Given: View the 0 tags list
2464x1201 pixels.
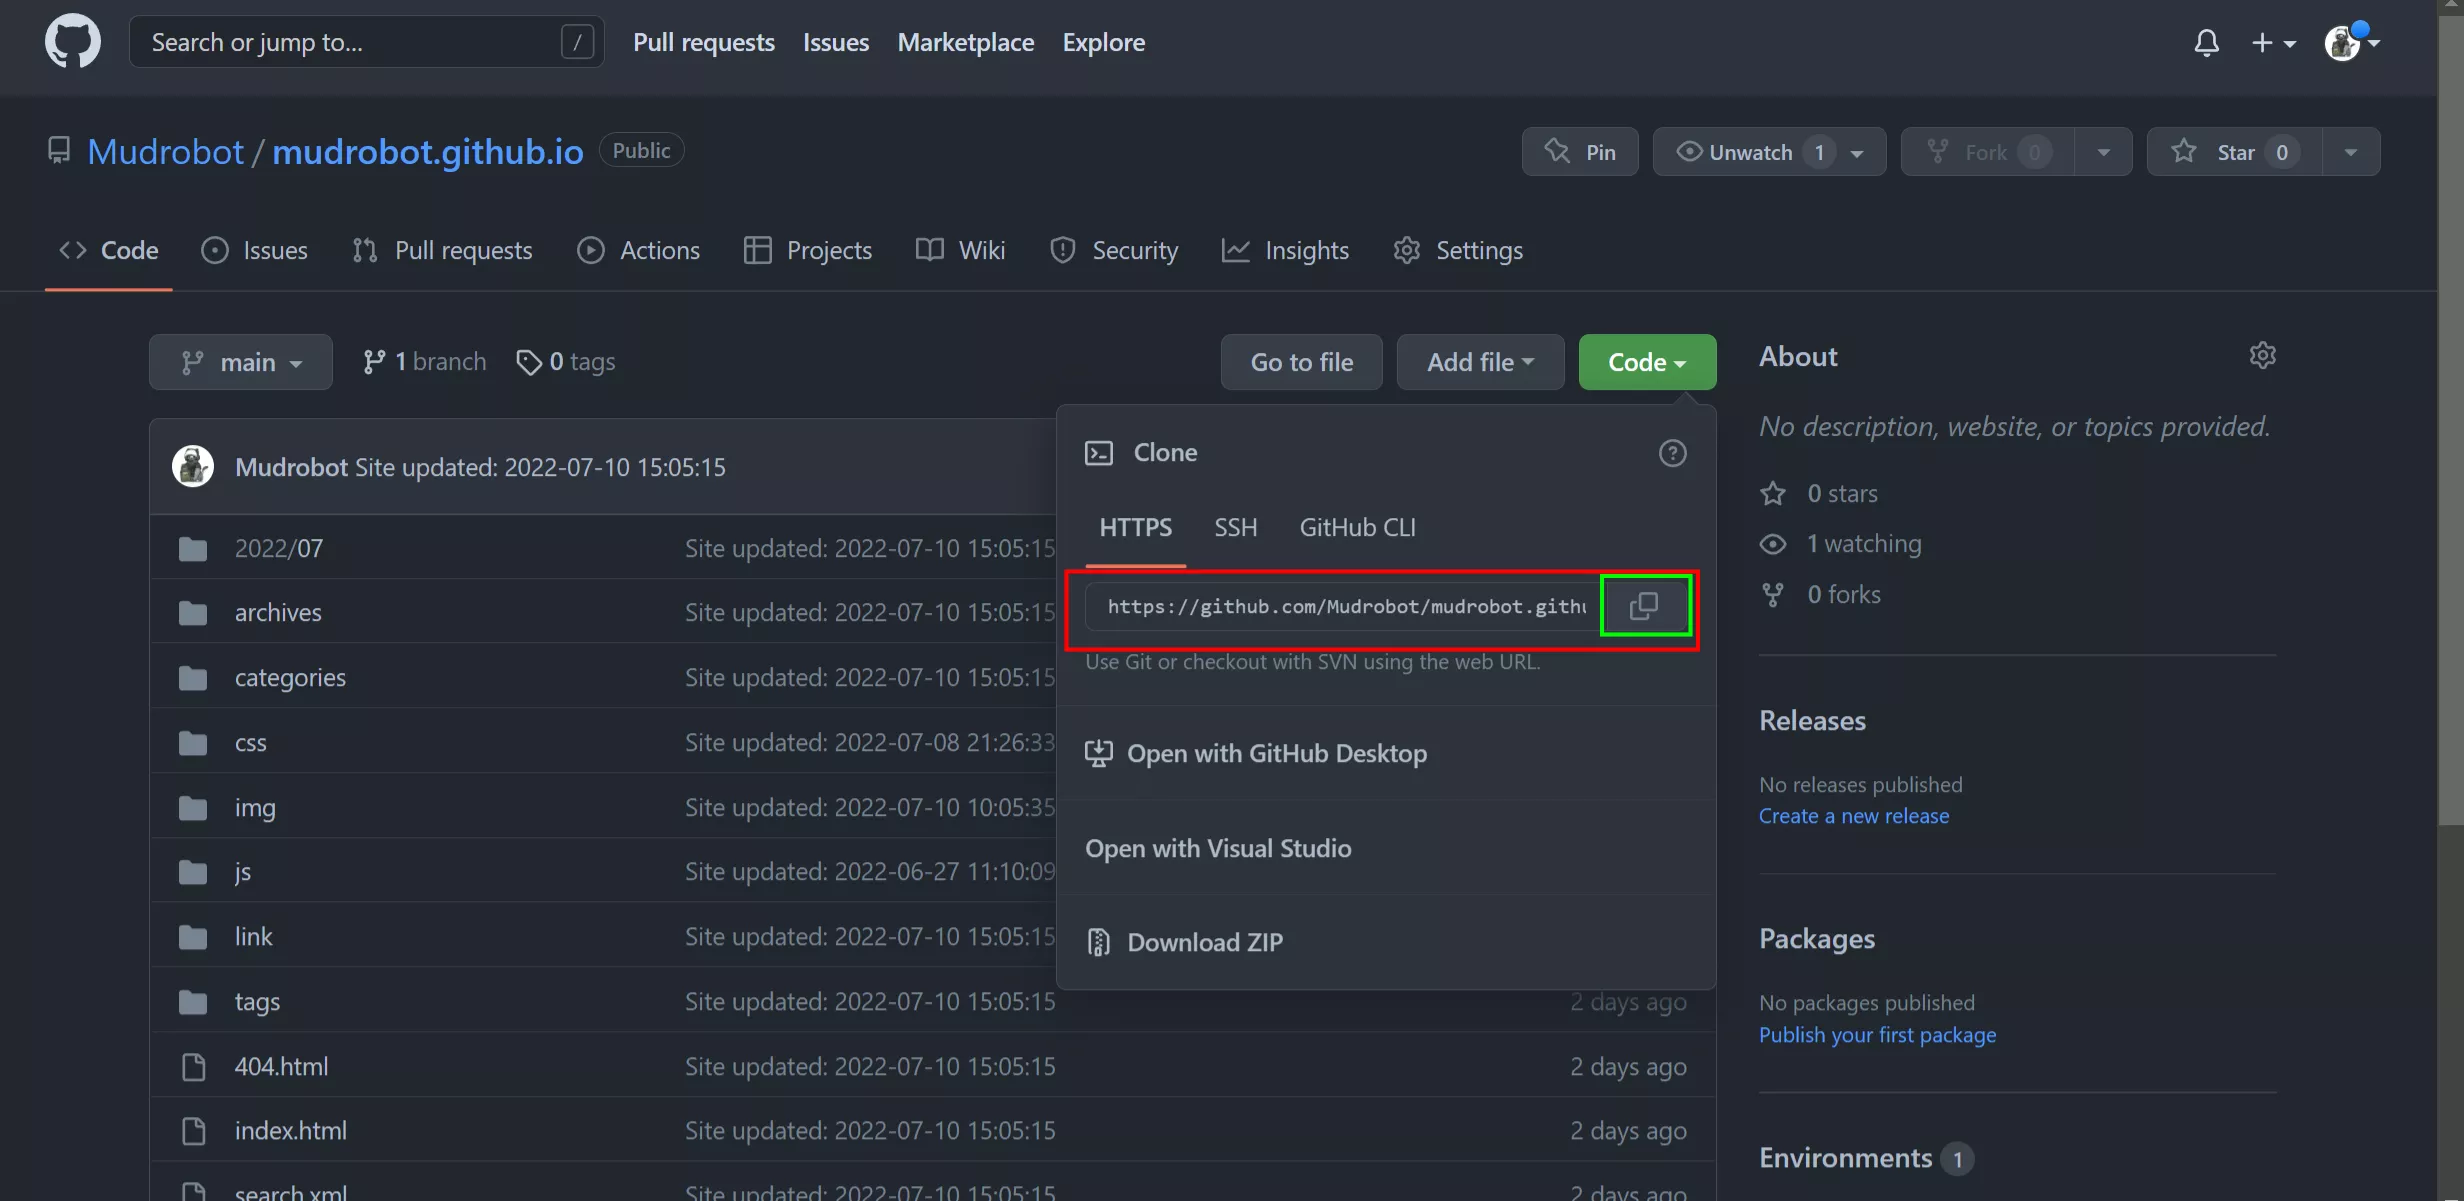Looking at the screenshot, I should click(566, 362).
